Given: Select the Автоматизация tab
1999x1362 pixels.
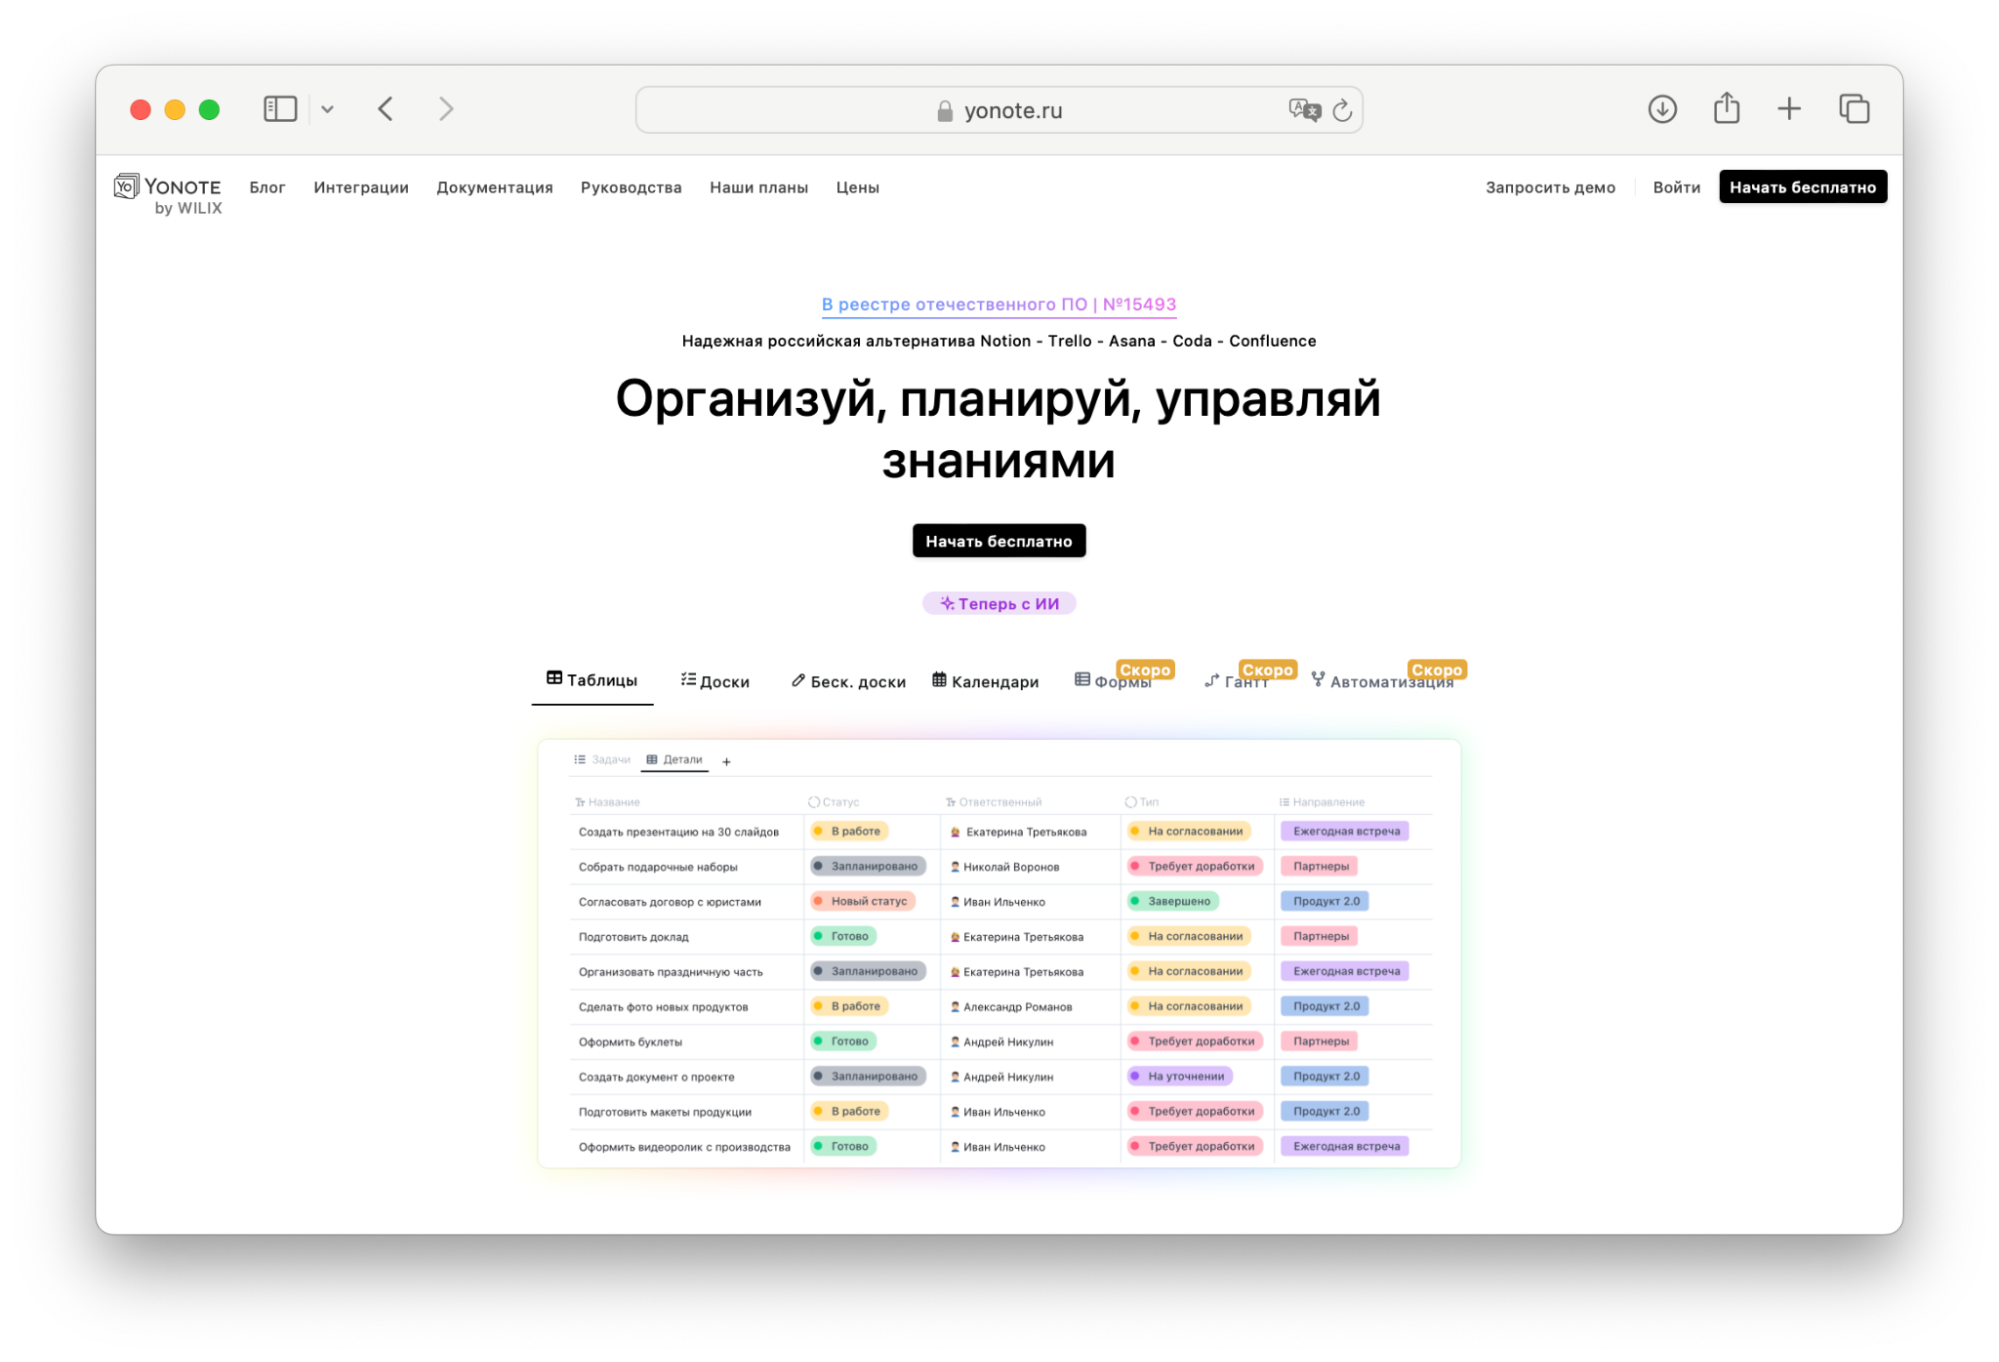Looking at the screenshot, I should (1382, 681).
